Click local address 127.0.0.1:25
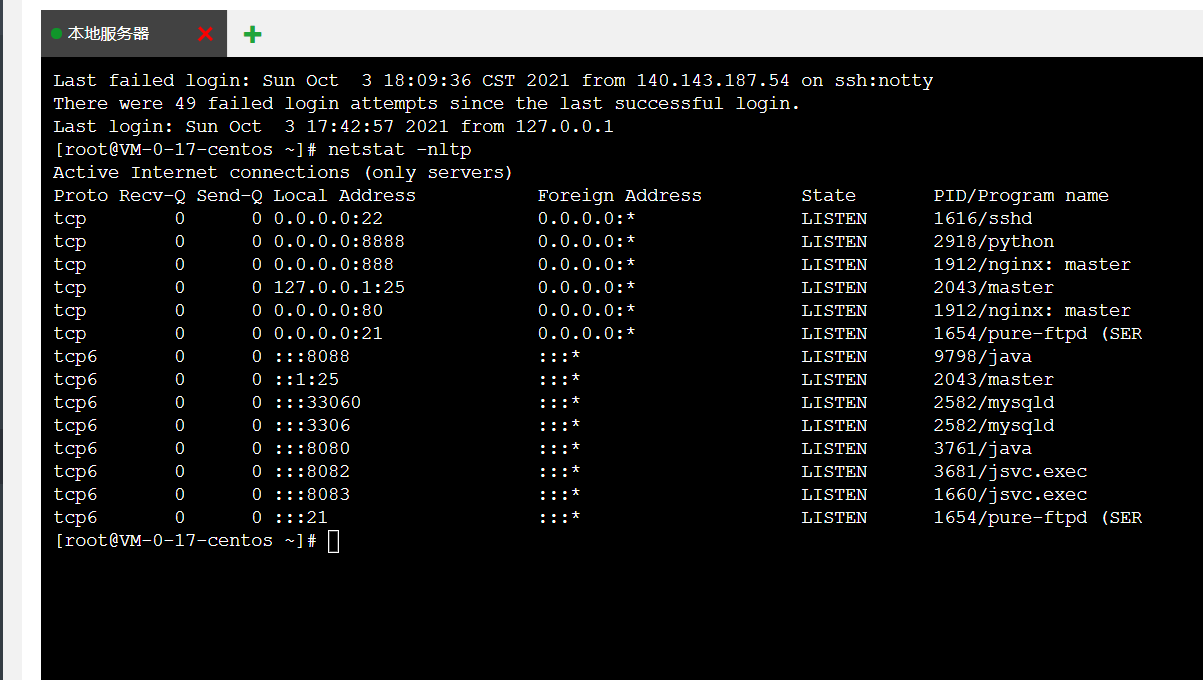The height and width of the screenshot is (680, 1203). (339, 288)
